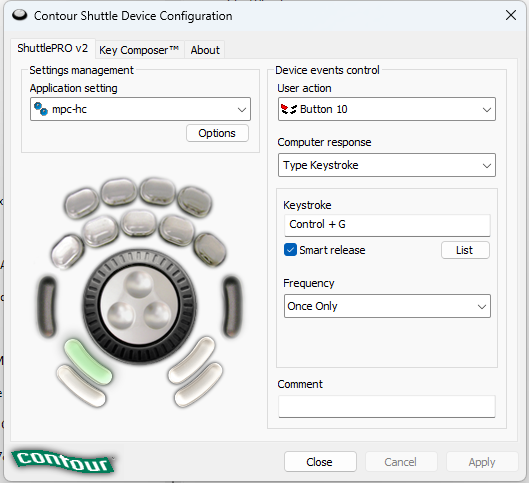Click the top-left button in the upper row
The height and width of the screenshot is (483, 529).
pos(82,203)
